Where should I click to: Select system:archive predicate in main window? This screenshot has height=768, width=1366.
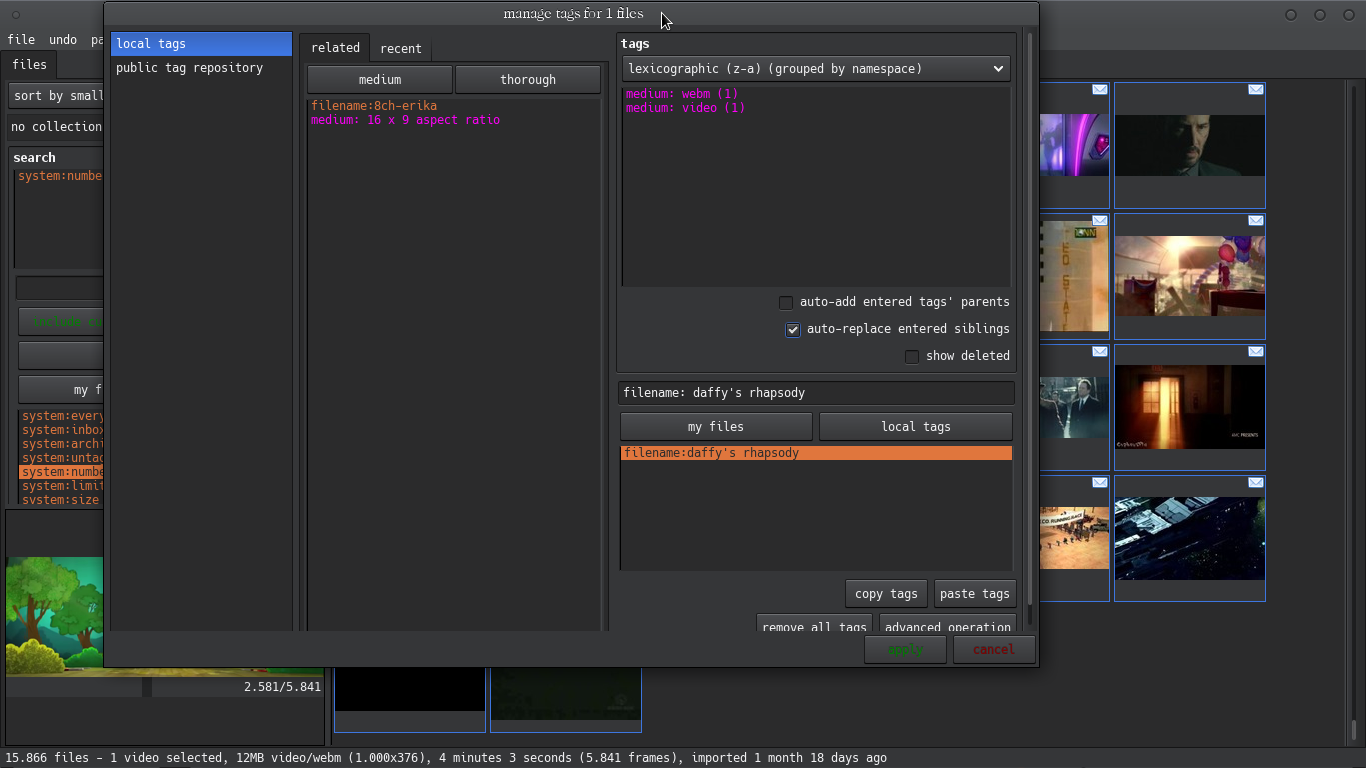pyautogui.click(x=62, y=444)
